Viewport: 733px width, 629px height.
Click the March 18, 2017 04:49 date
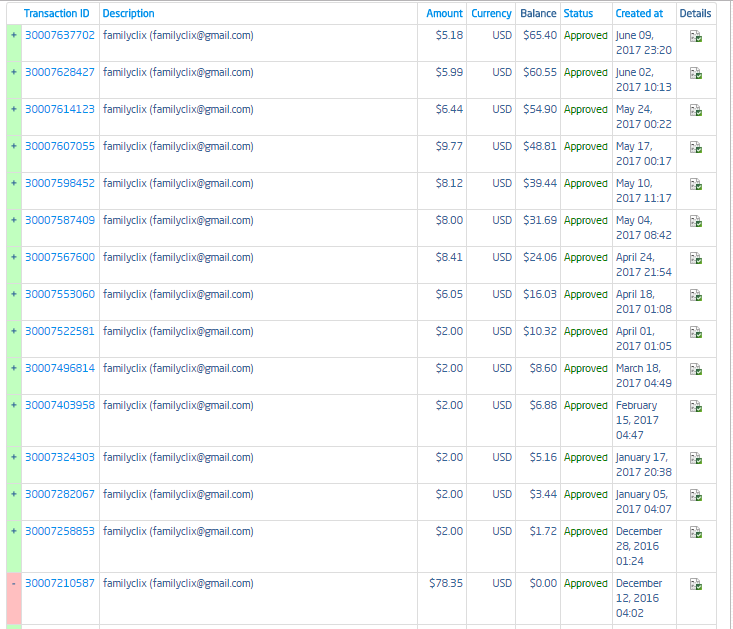644,376
